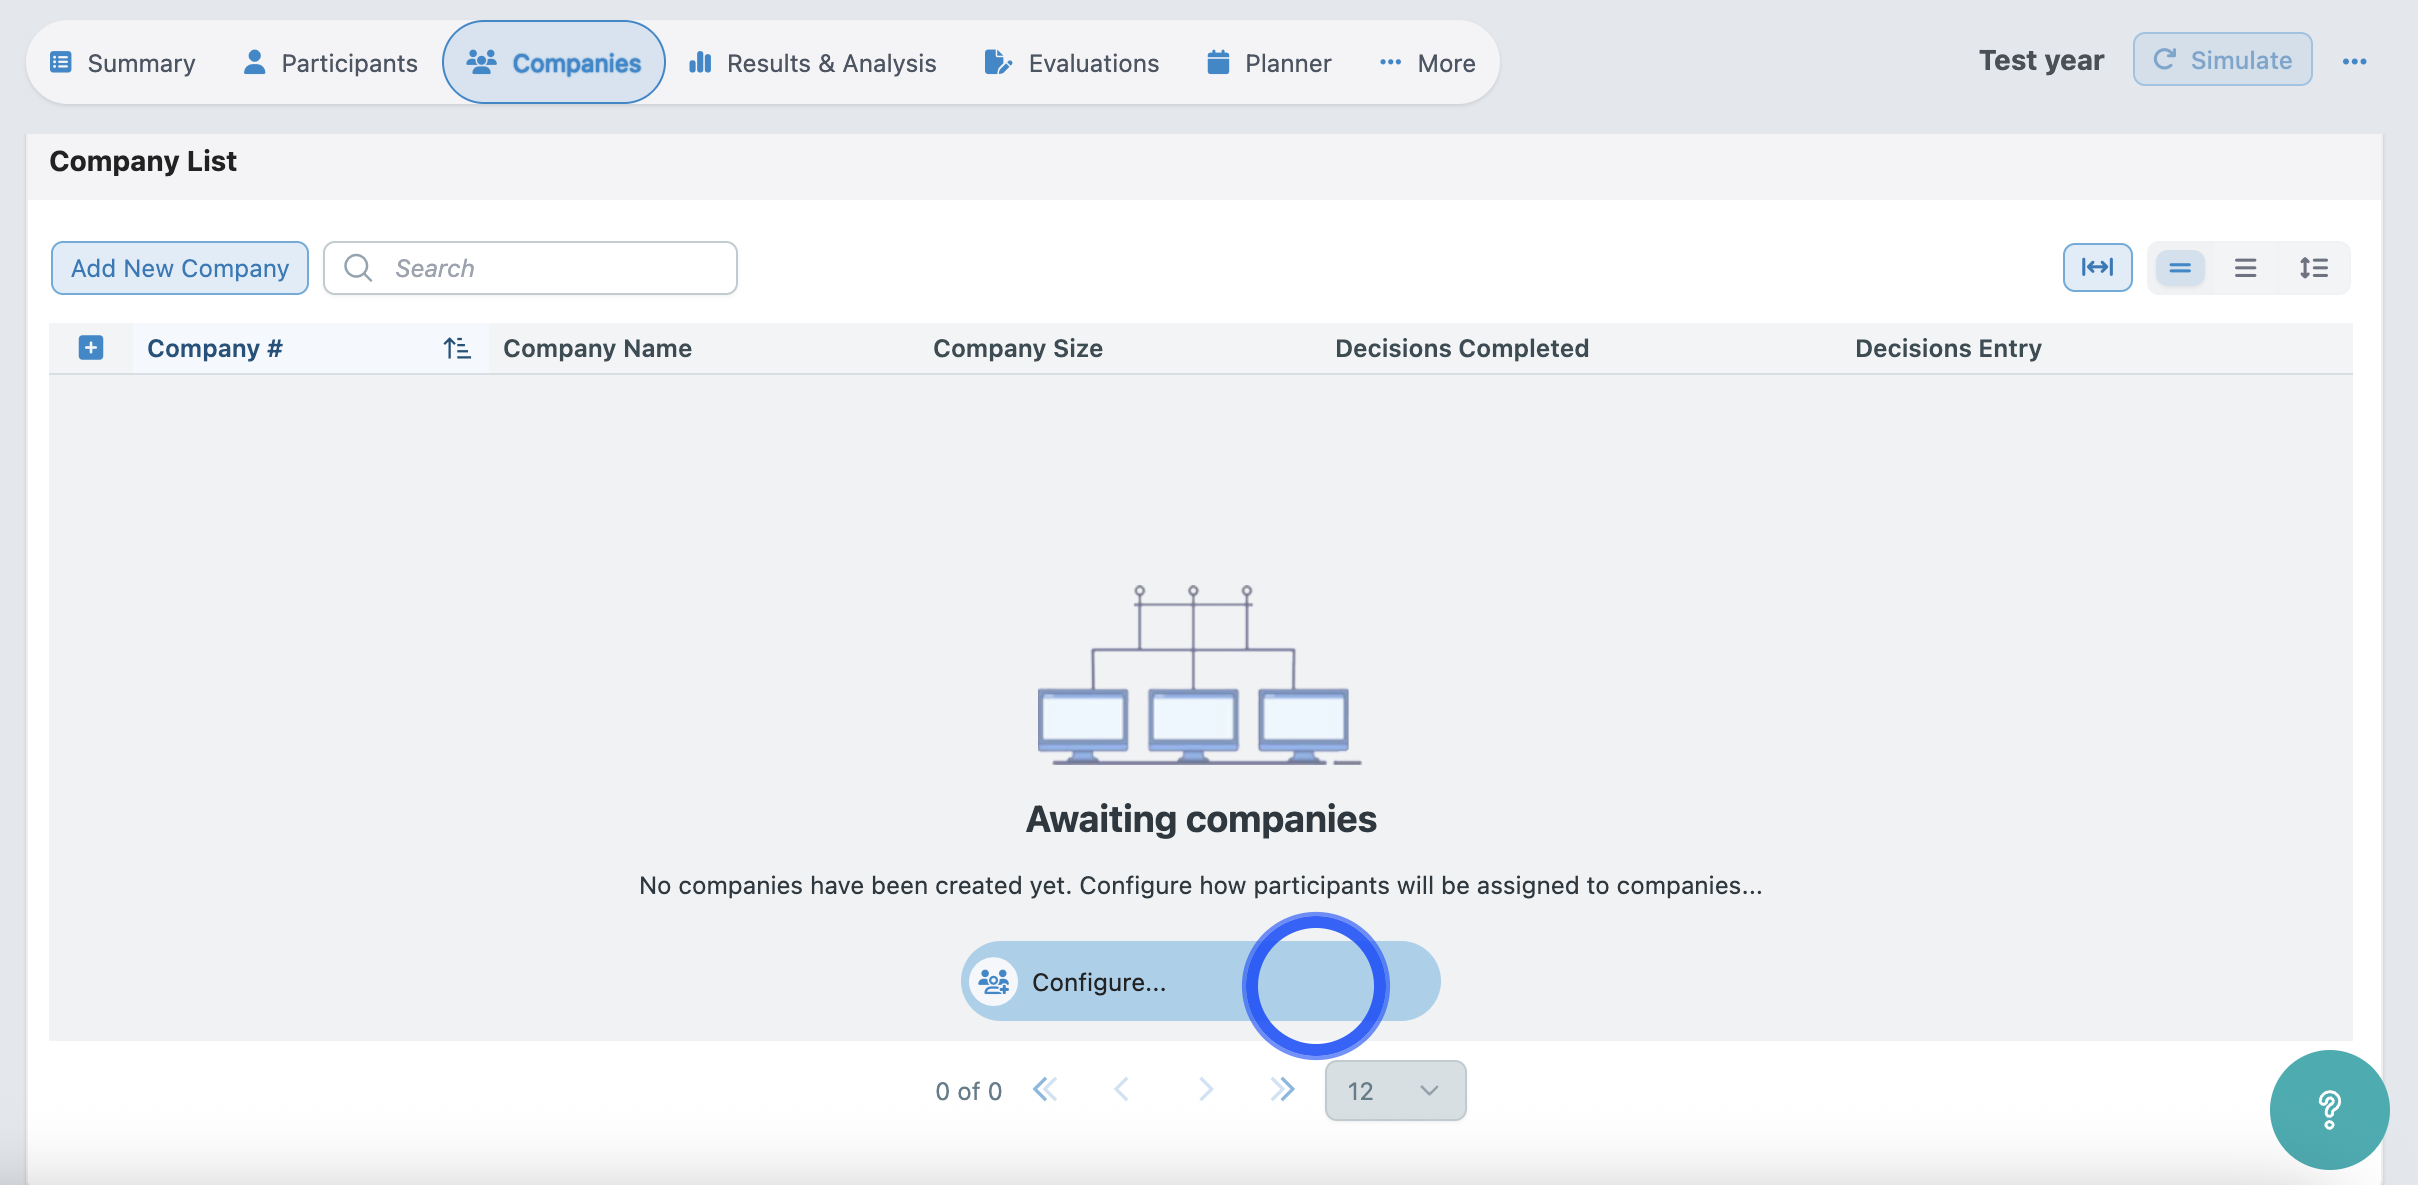This screenshot has height=1185, width=2418.
Task: Click the top-right ellipsis options icon
Action: pos(2354,62)
